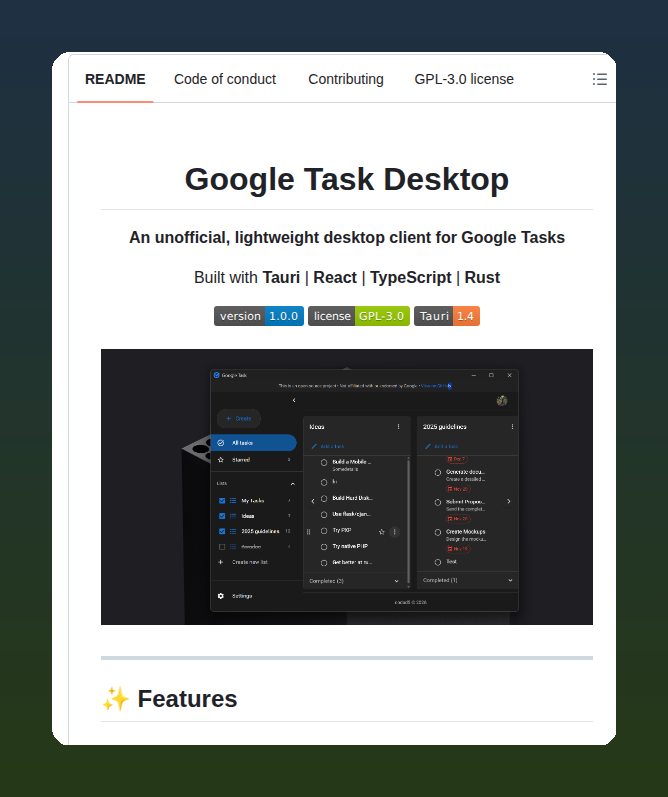668x797 pixels.
Task: Click the "An unofficial, lightweight desktop client" subtitle
Action: pos(347,237)
